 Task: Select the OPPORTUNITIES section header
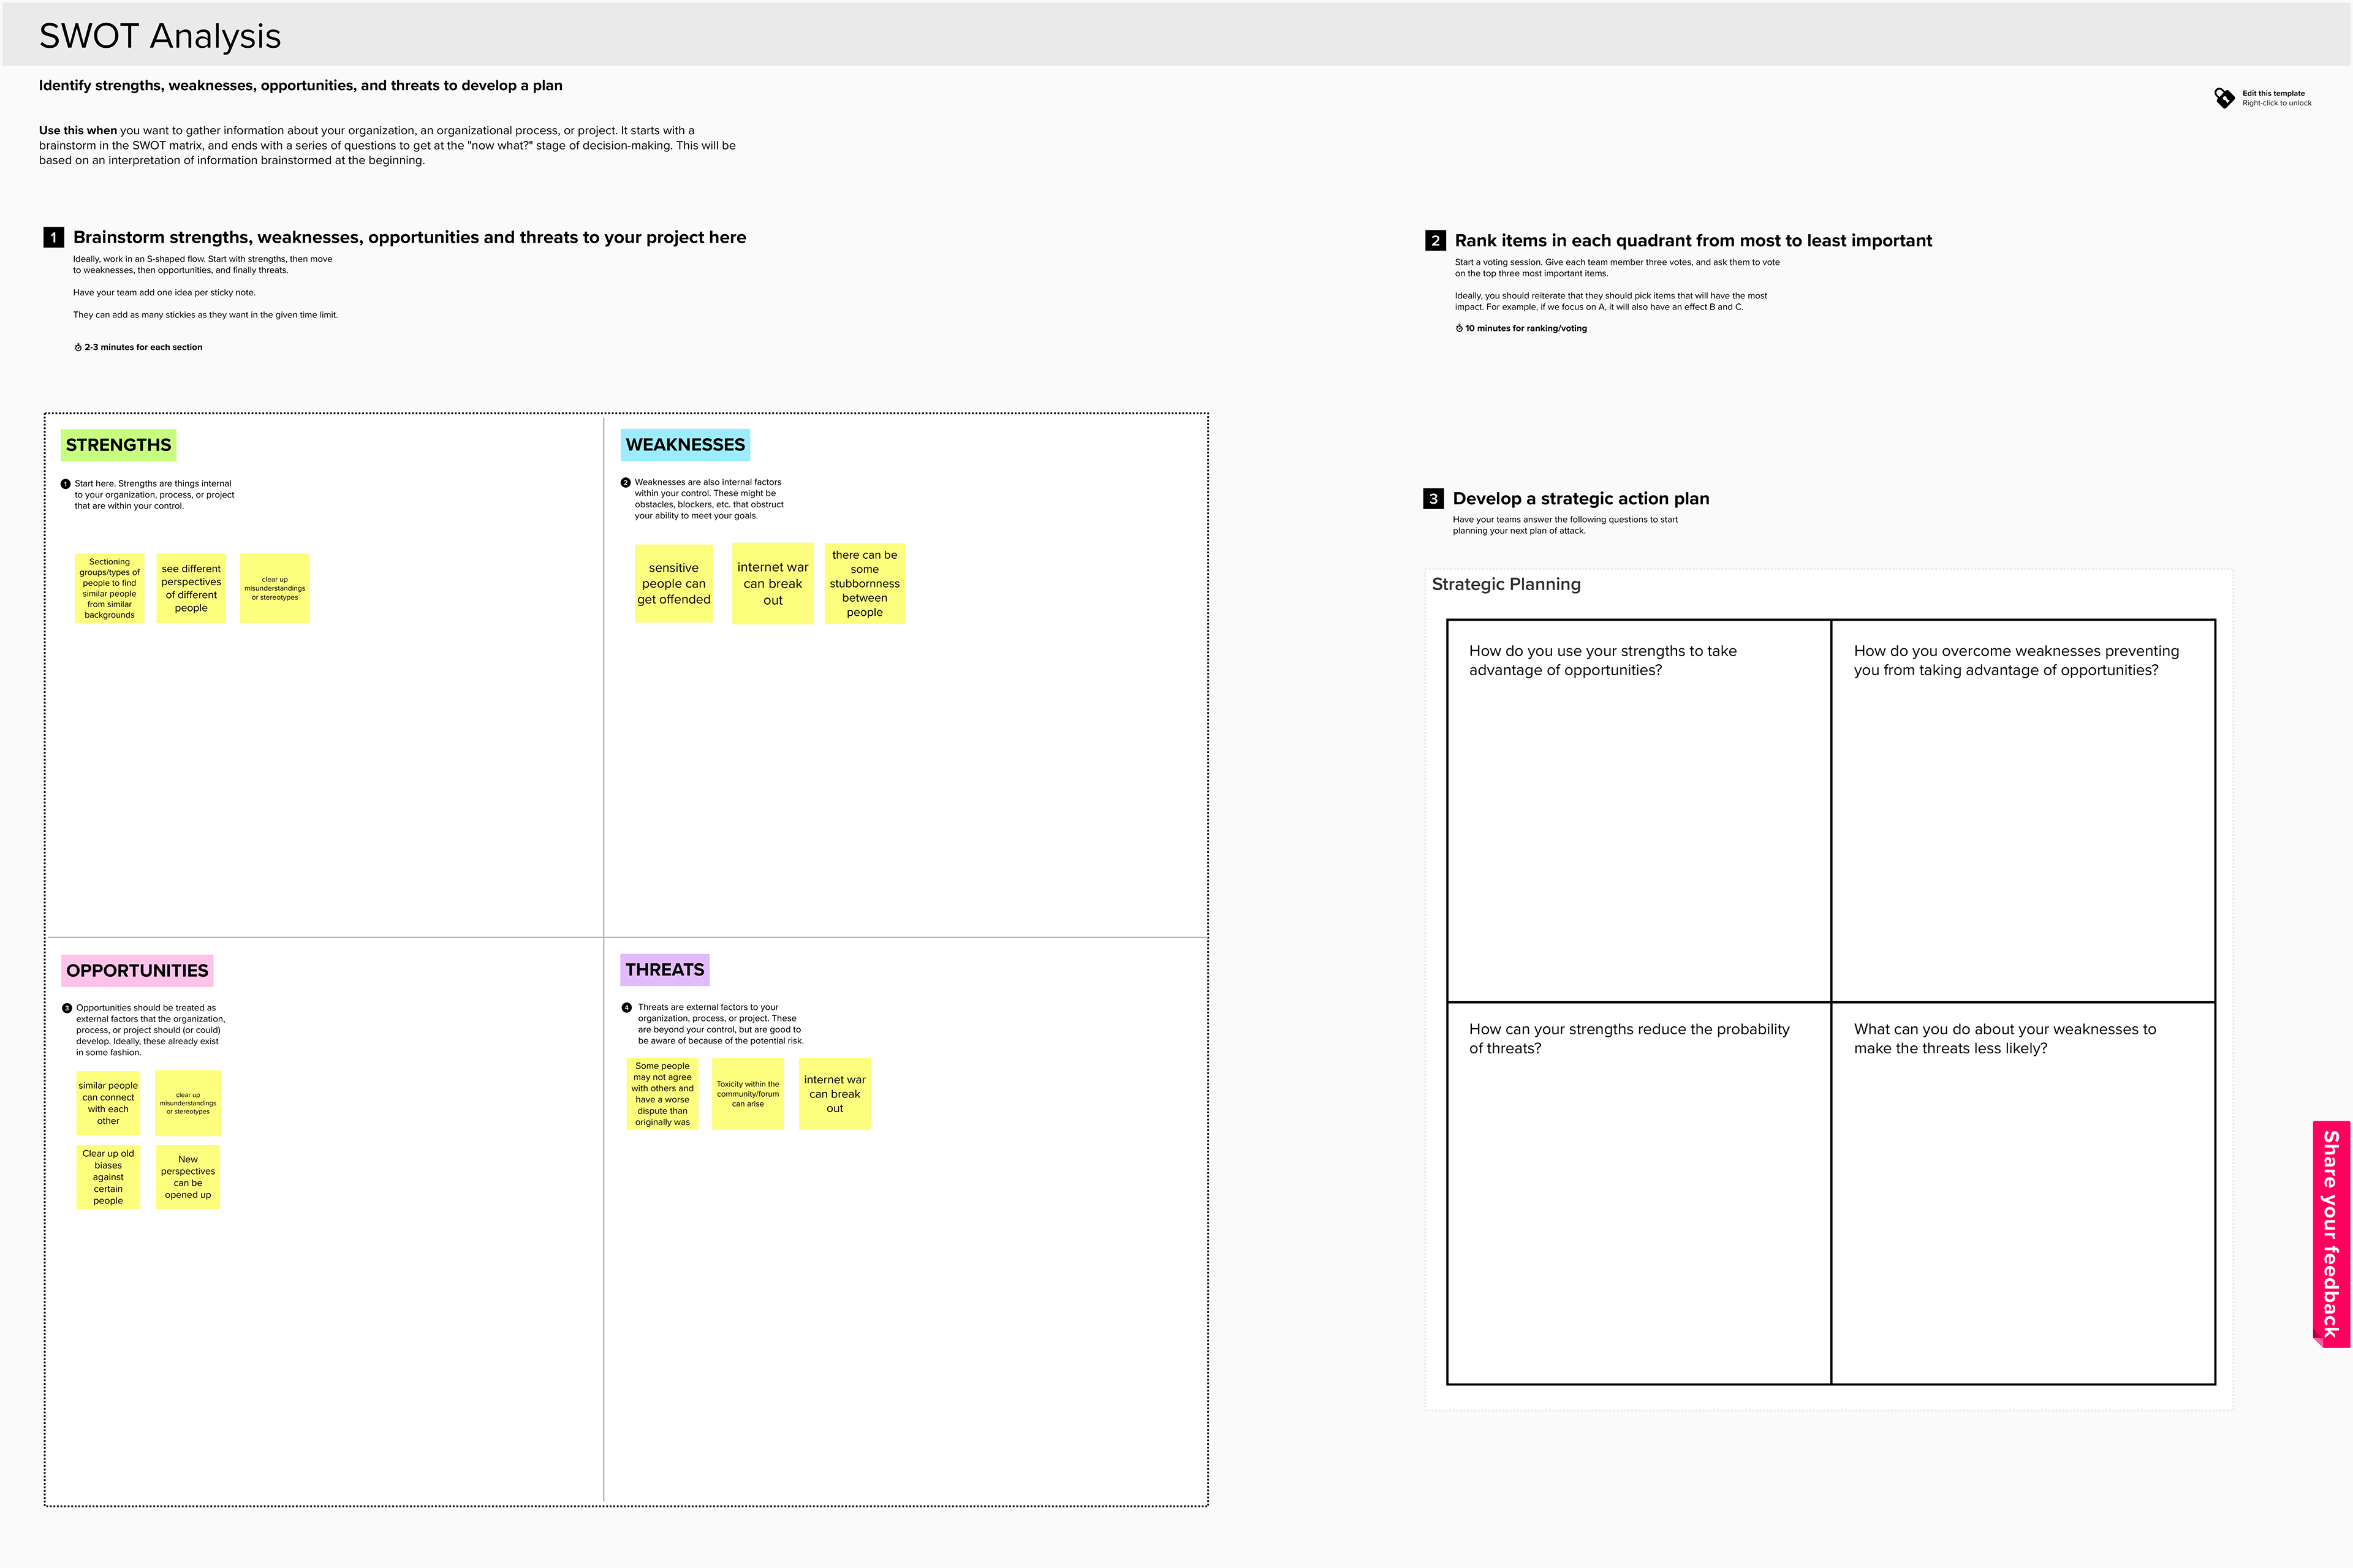(x=137, y=970)
